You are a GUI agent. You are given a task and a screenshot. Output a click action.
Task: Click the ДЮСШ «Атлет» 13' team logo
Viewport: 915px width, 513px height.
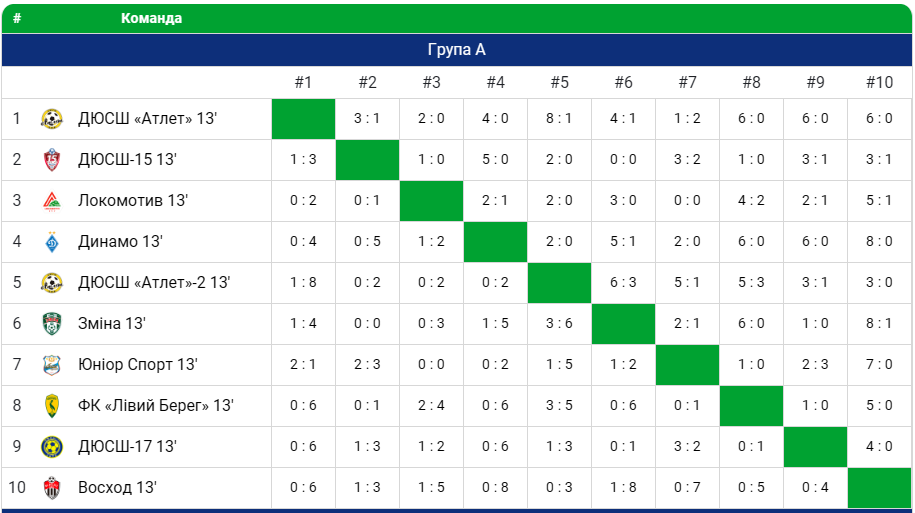point(51,119)
